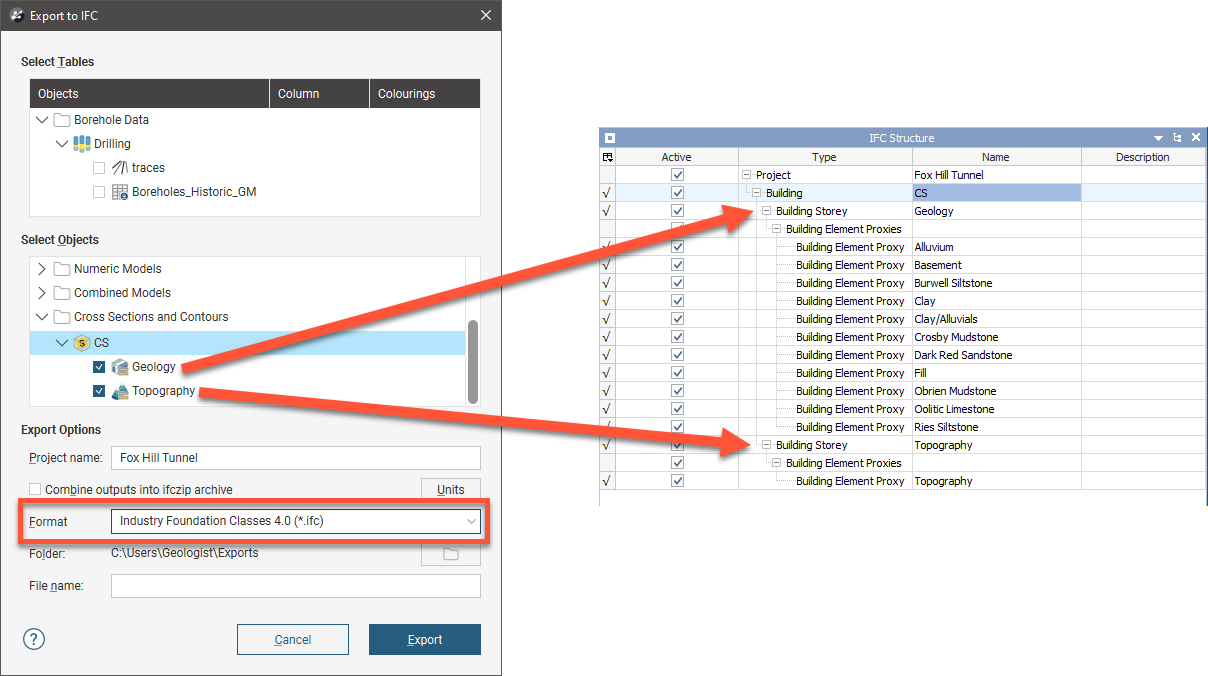The height and width of the screenshot is (676, 1208).
Task: Collapse the Borehole Data folder
Action: click(42, 120)
